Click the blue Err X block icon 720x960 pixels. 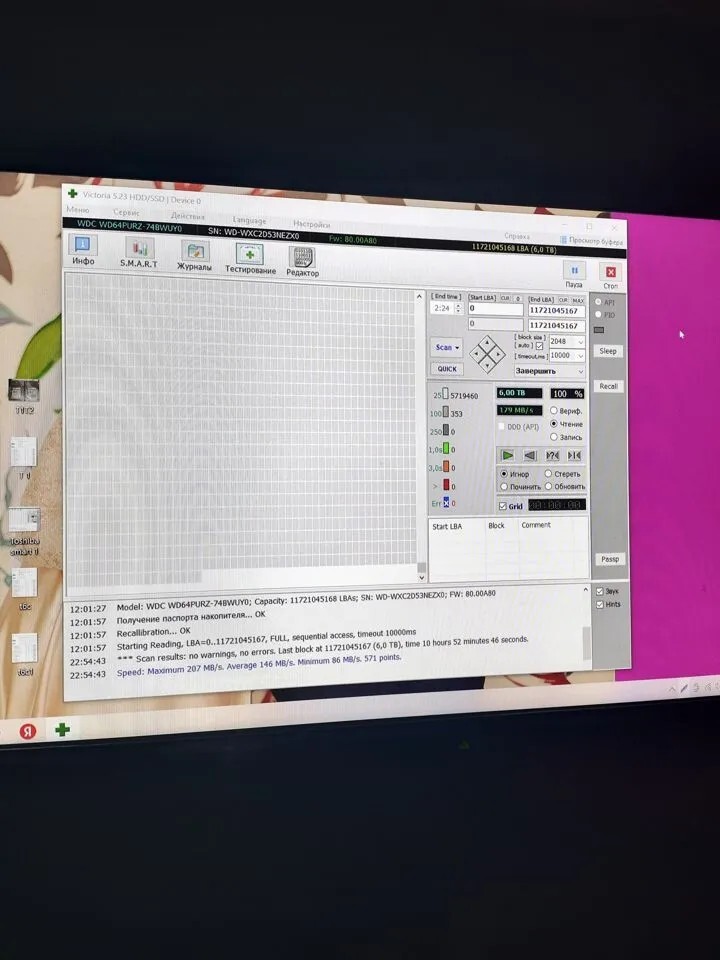point(446,503)
